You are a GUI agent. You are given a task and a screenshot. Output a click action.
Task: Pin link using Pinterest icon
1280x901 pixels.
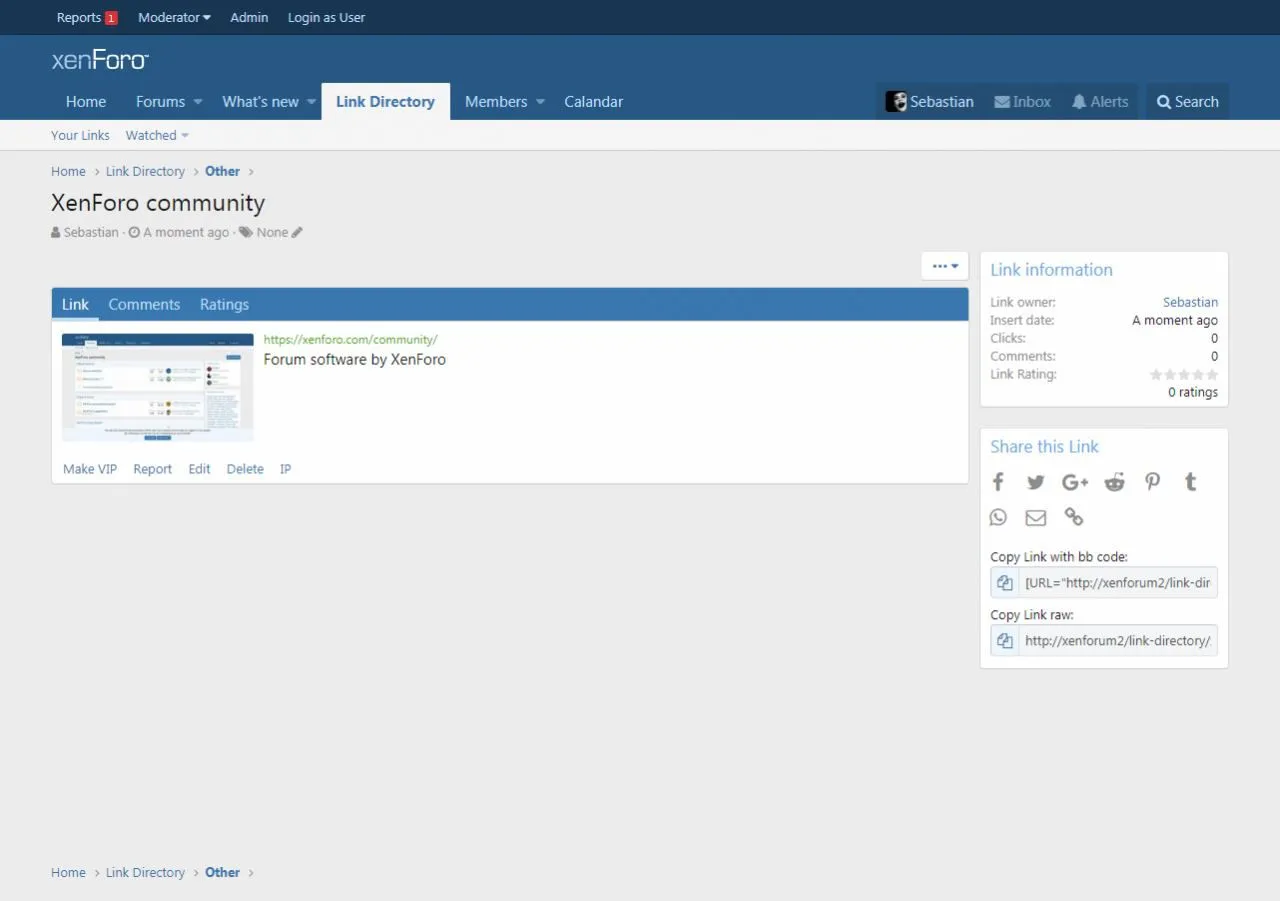click(x=1153, y=482)
